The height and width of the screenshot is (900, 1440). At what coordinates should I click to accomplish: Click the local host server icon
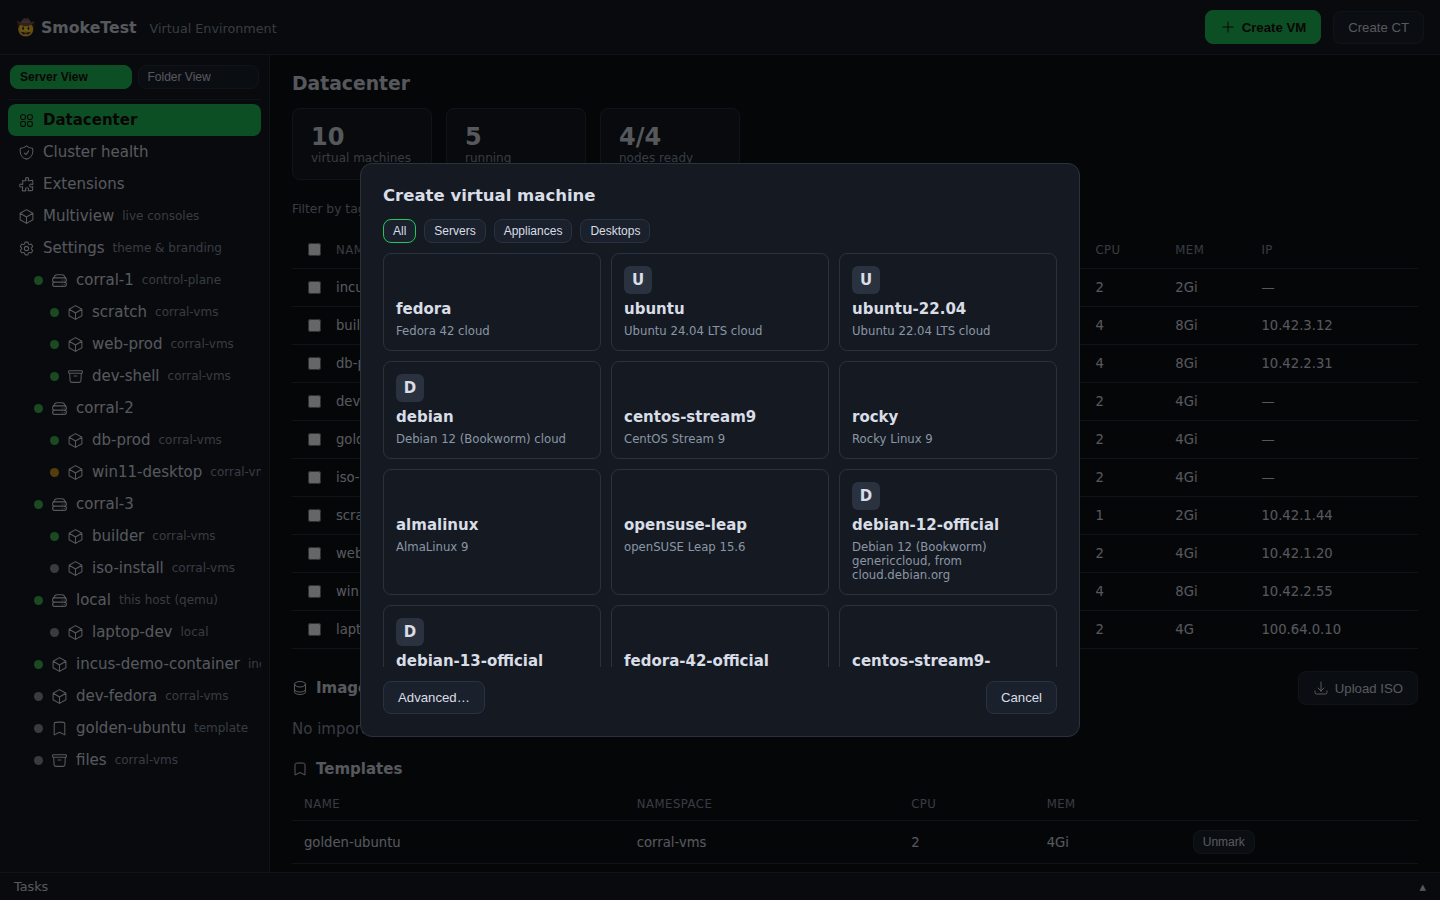click(60, 600)
